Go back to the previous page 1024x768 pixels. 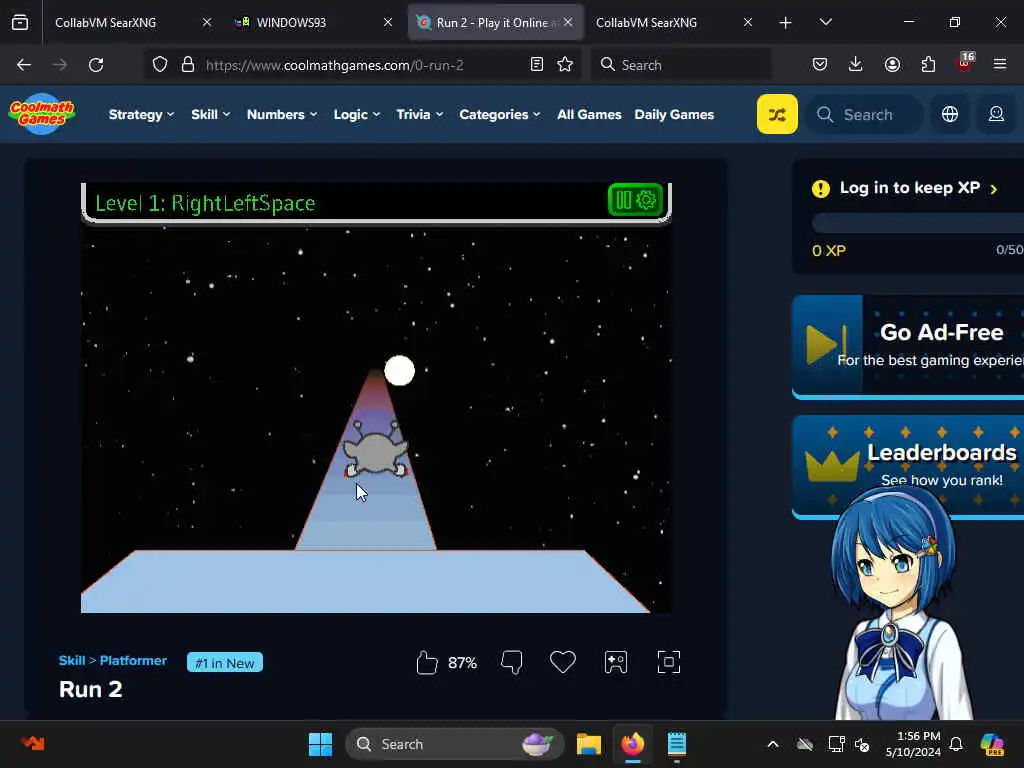click(x=24, y=65)
